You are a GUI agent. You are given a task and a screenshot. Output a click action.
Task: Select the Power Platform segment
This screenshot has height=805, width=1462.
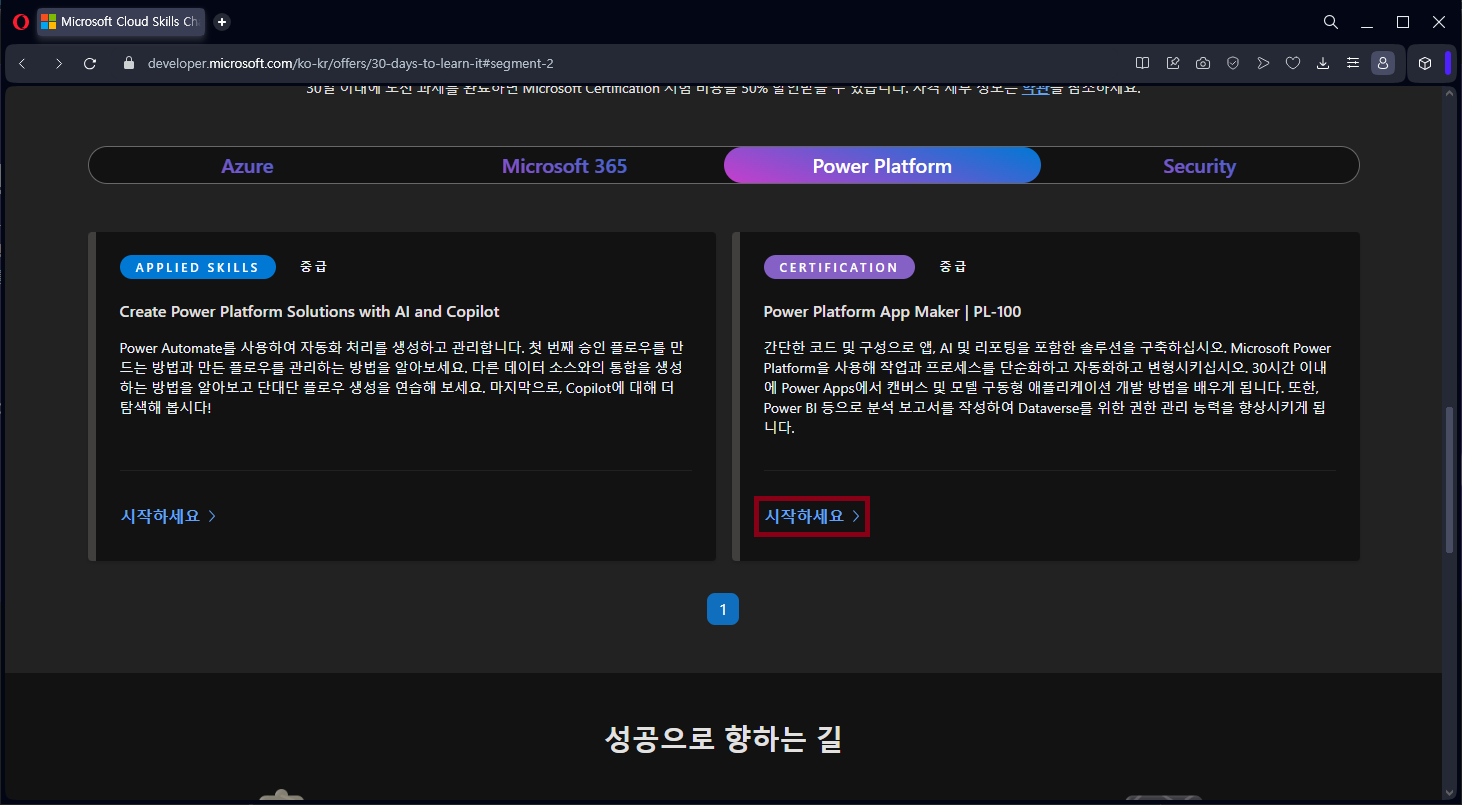(x=881, y=165)
